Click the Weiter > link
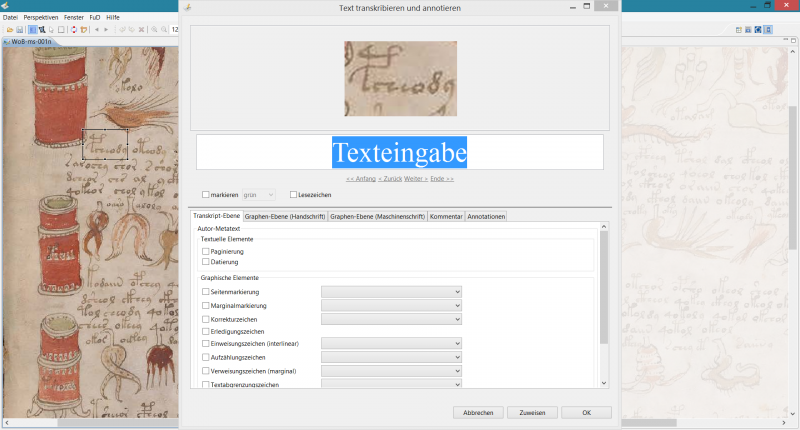 pos(416,179)
